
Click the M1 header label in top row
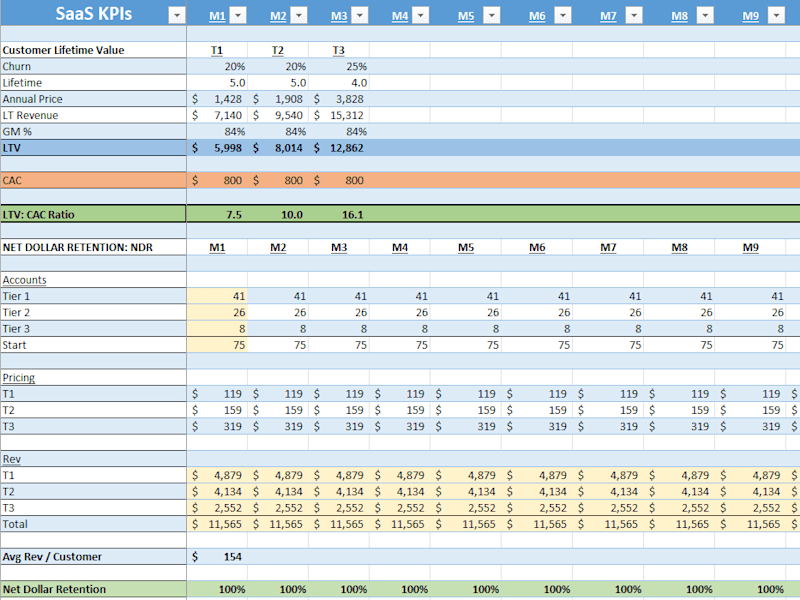pyautogui.click(x=217, y=16)
